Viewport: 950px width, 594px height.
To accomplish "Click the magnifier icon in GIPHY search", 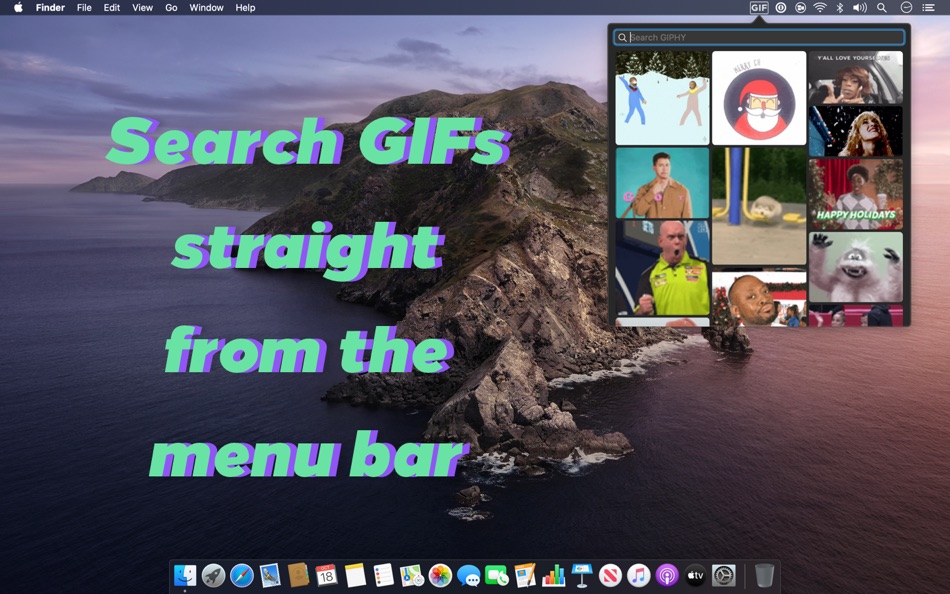I will coord(622,38).
